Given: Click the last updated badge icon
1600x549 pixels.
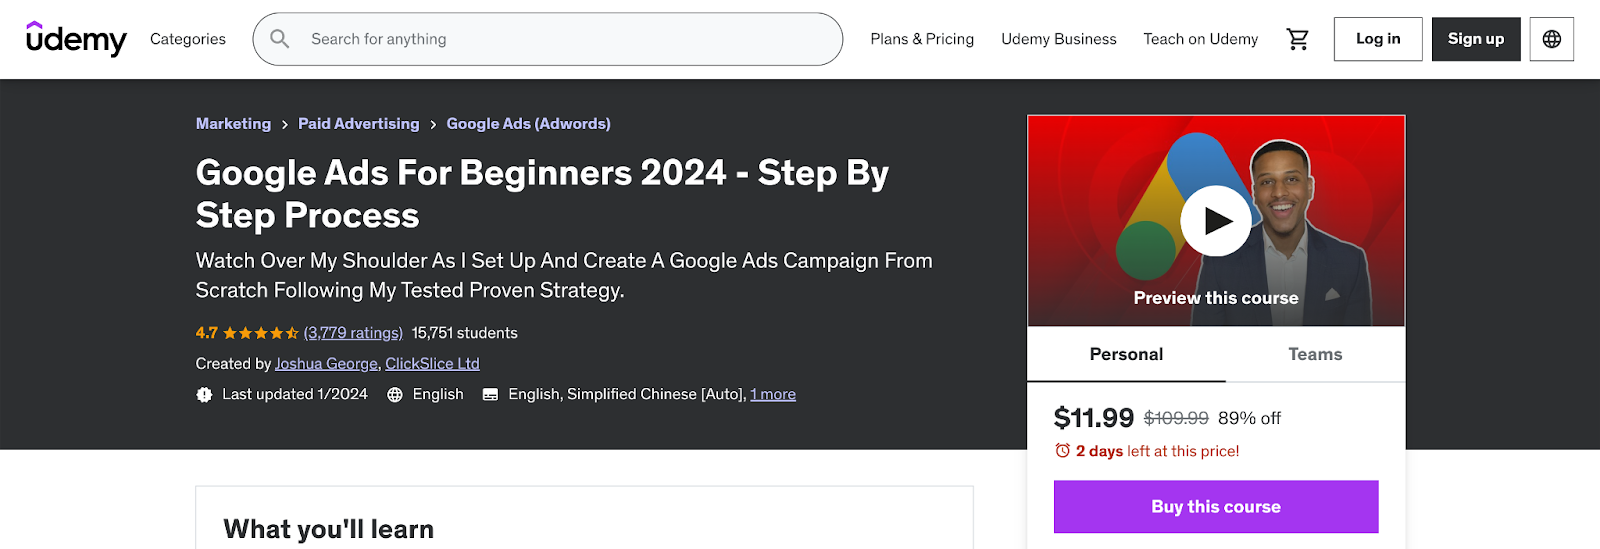Looking at the screenshot, I should point(204,395).
